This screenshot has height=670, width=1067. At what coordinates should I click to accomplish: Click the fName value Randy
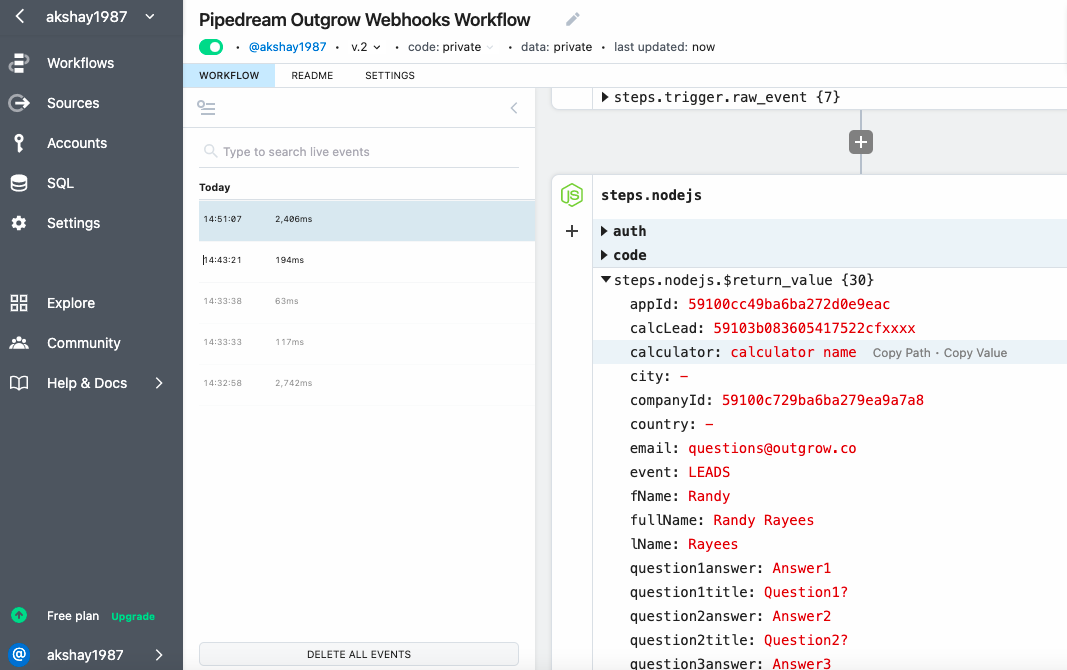point(708,496)
